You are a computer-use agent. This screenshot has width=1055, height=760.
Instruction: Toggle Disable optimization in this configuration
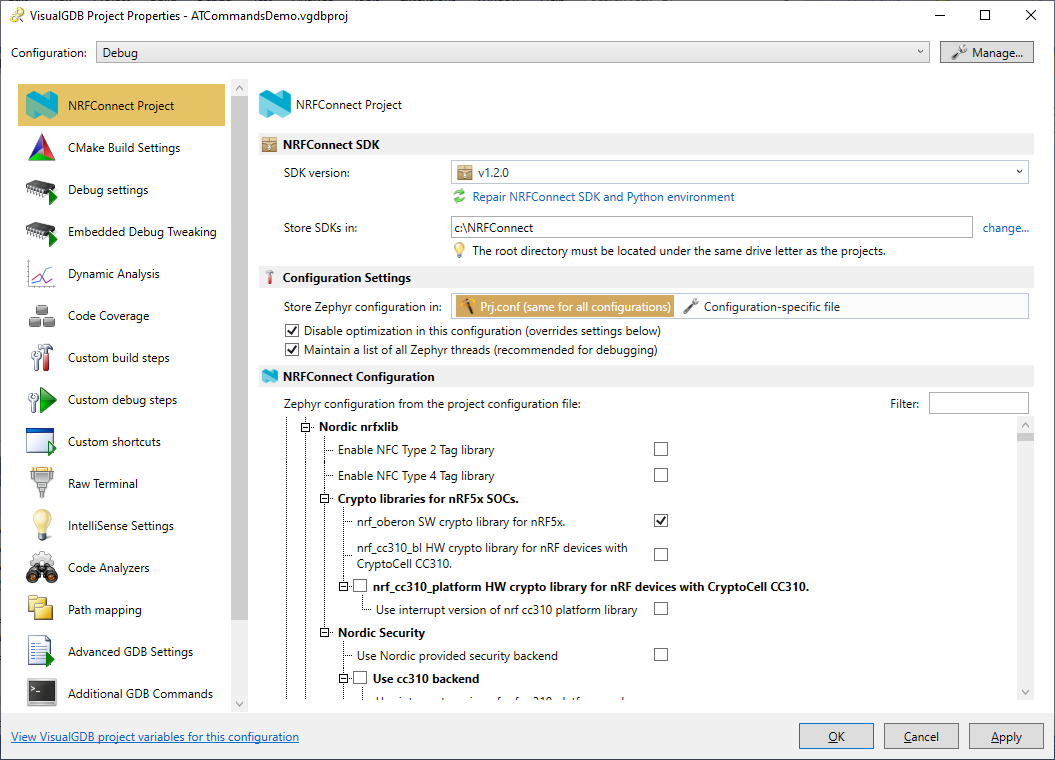click(292, 331)
